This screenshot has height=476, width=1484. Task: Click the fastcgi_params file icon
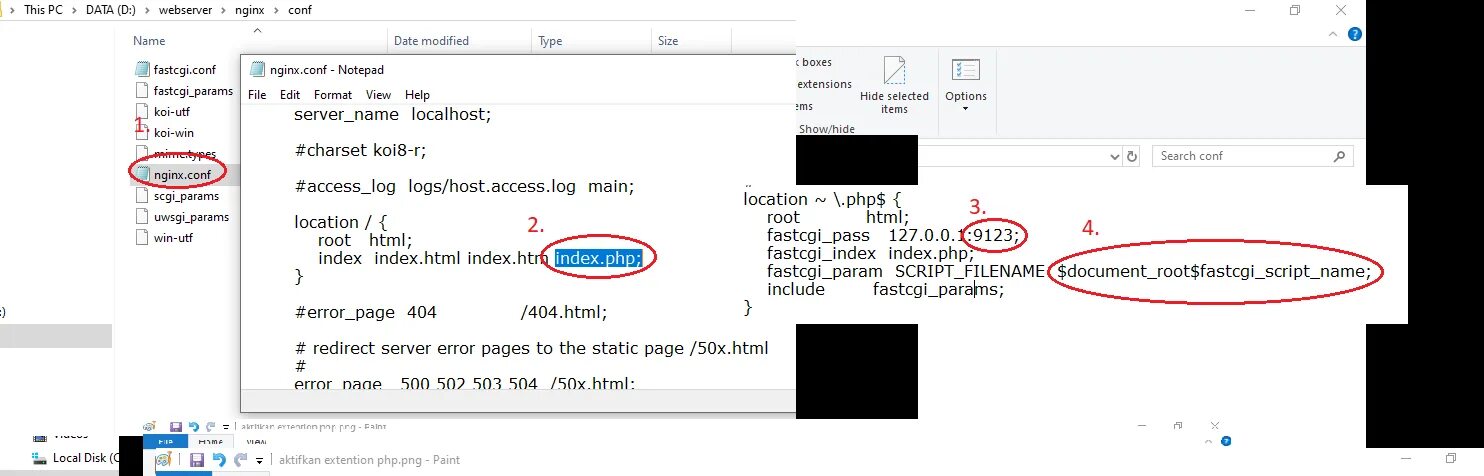pos(142,91)
